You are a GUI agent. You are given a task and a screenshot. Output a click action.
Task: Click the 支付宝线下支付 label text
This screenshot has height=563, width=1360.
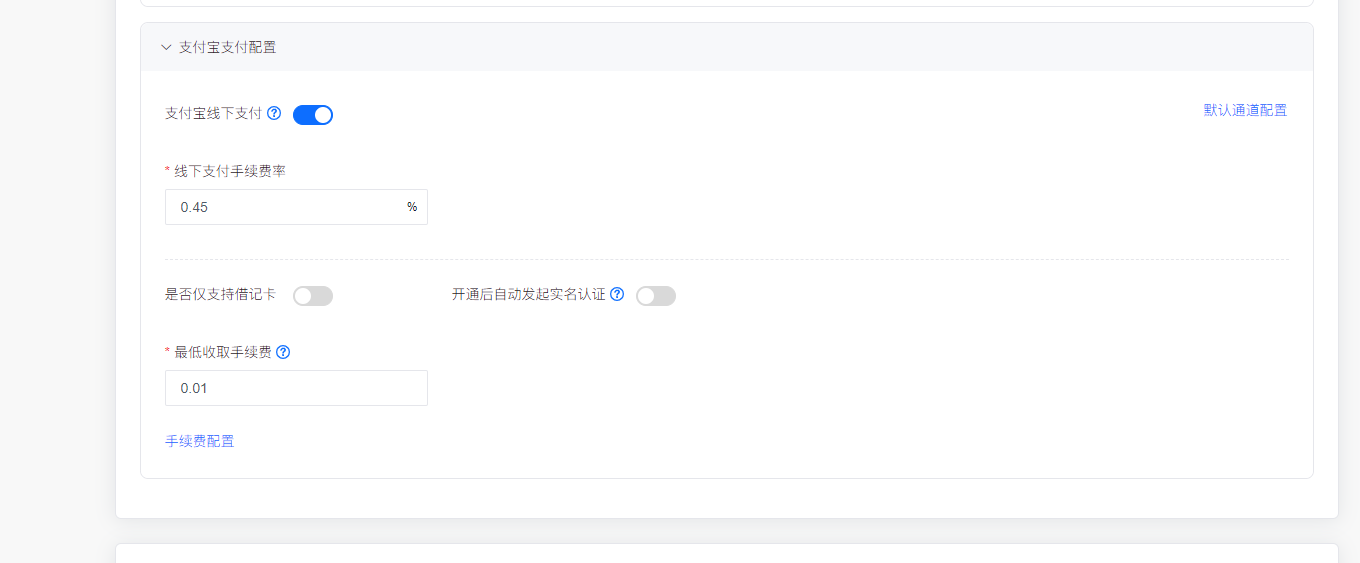(x=213, y=114)
